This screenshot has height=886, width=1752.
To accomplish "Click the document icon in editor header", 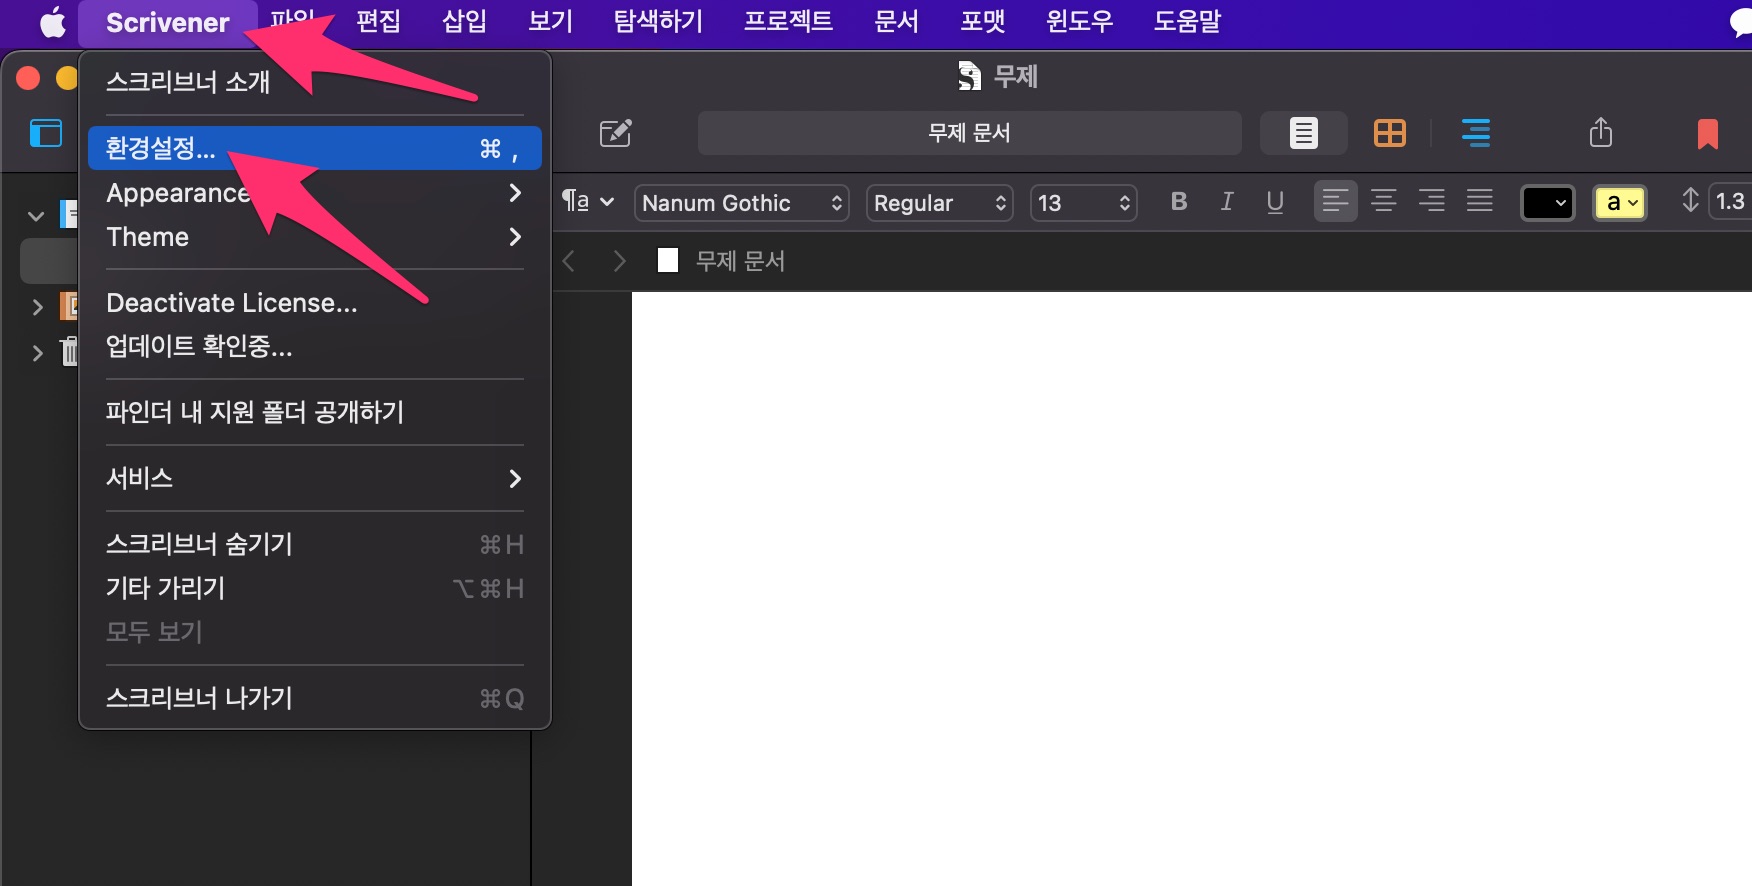I will [668, 261].
